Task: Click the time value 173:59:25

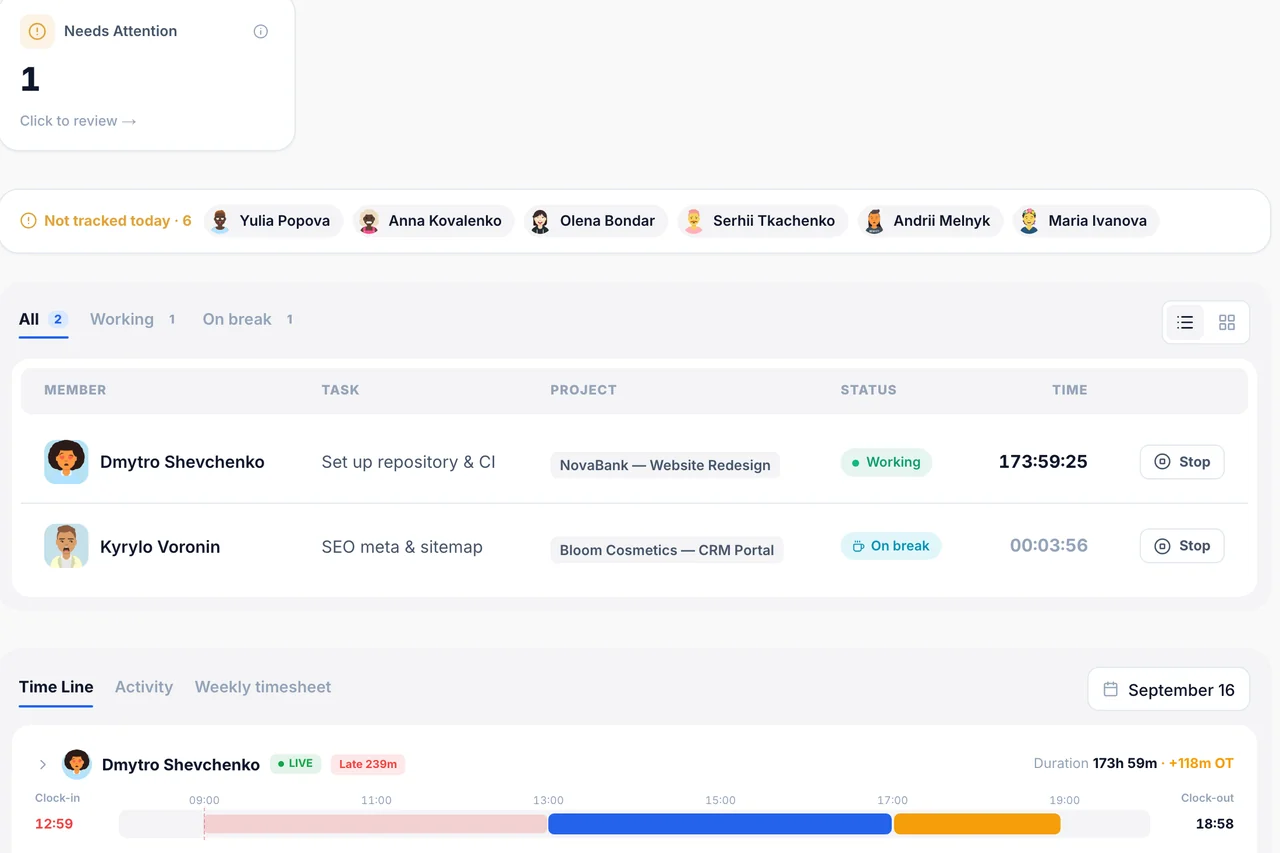Action: [1043, 462]
